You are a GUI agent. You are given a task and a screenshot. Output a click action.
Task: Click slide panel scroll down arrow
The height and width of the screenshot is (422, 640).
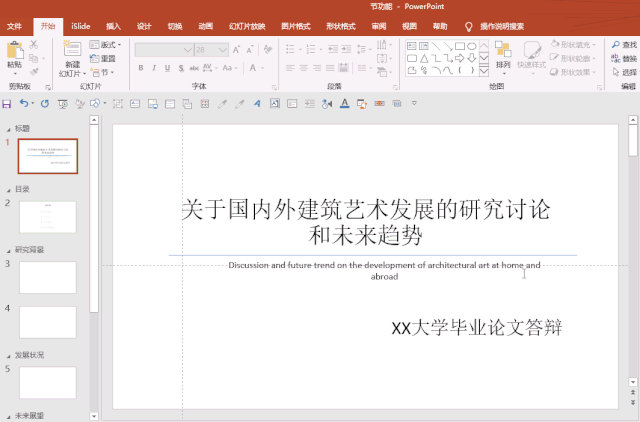point(94,416)
